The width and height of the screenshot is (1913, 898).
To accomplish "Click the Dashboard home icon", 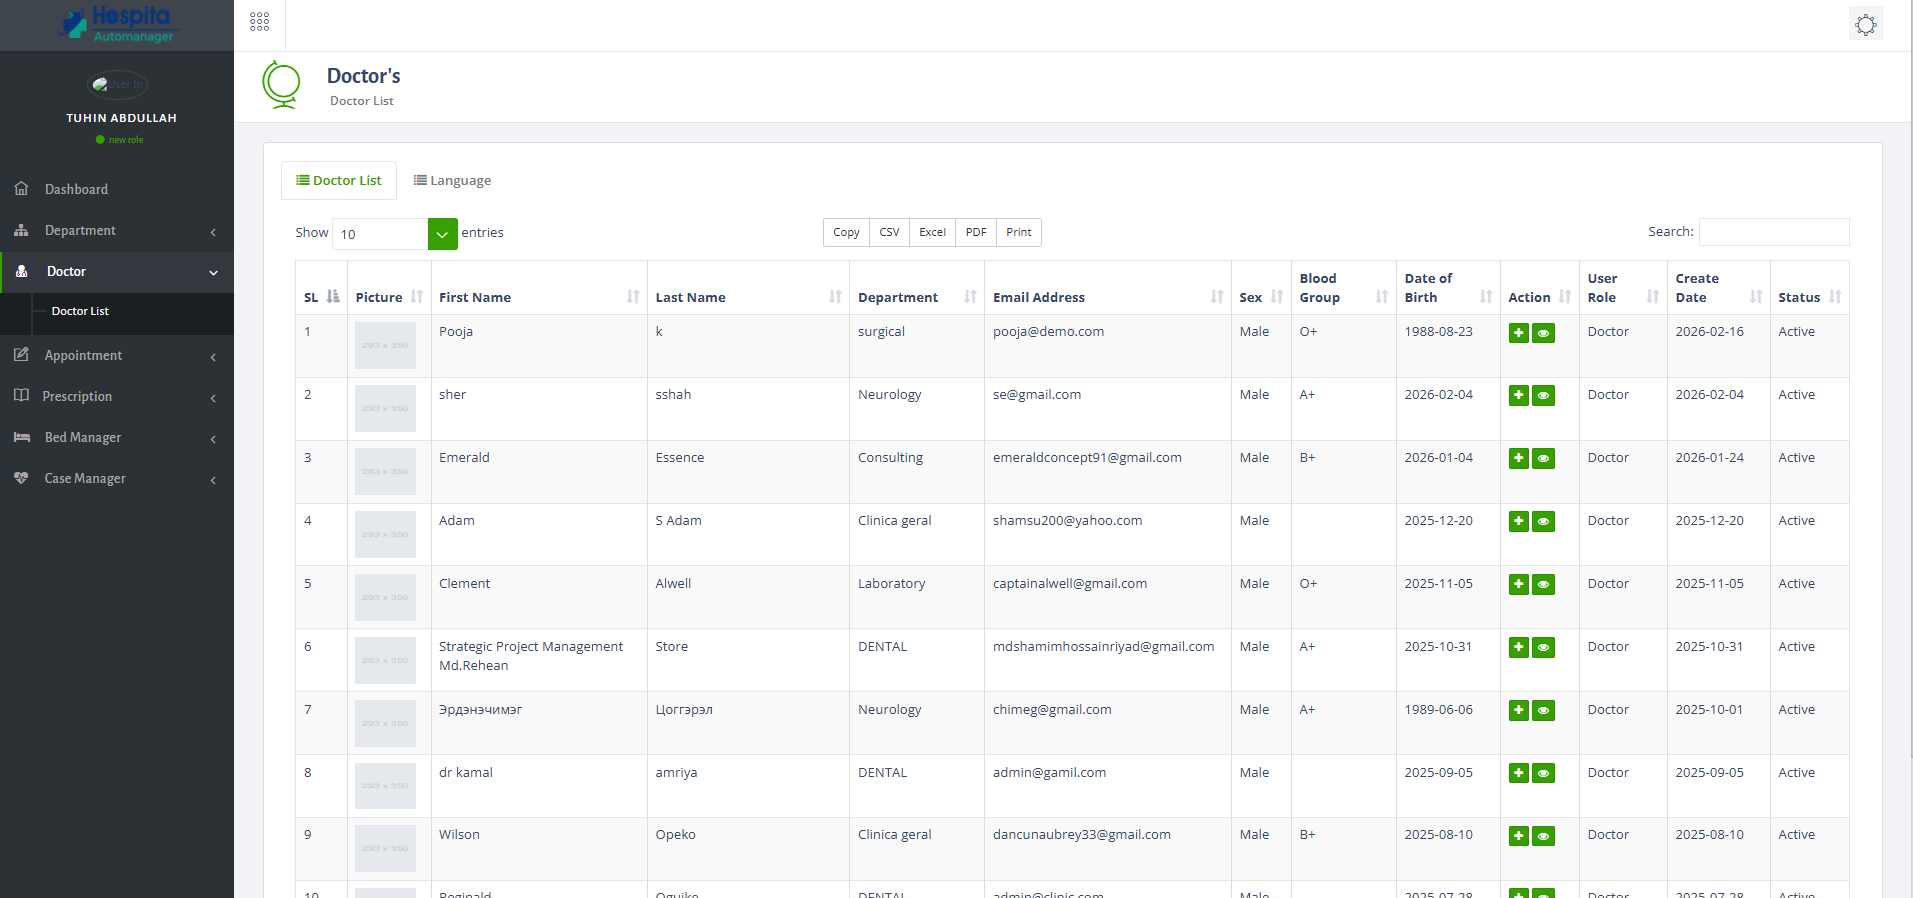I will 21,188.
